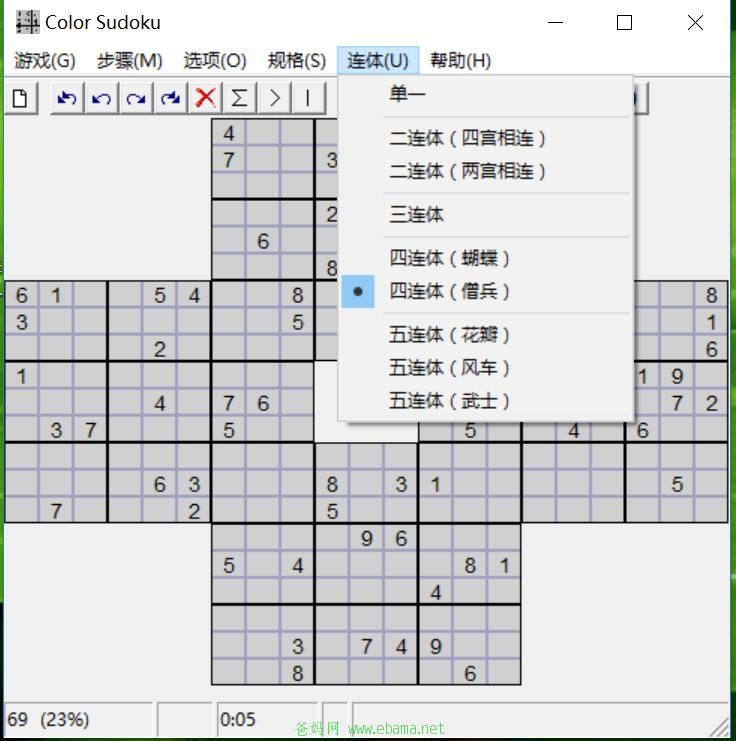Screen dimensions: 736x741
Task: Click the redo all steps icon
Action: [x=170, y=98]
